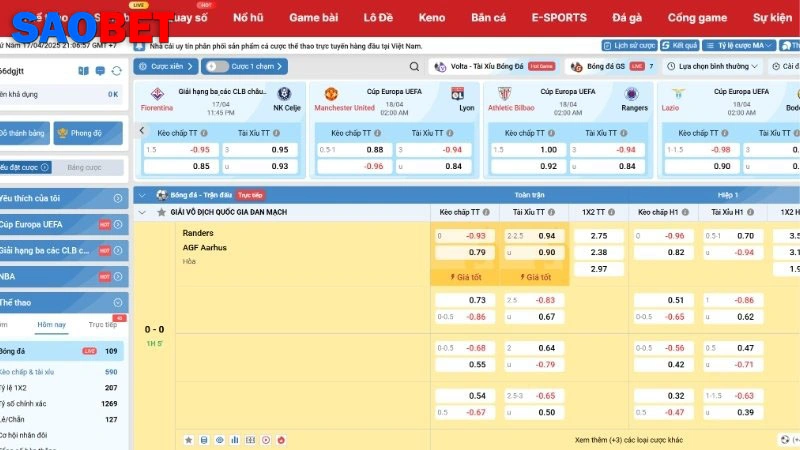The width and height of the screenshot is (800, 450).
Task: Open Lịch sử cược history button
Action: point(630,45)
